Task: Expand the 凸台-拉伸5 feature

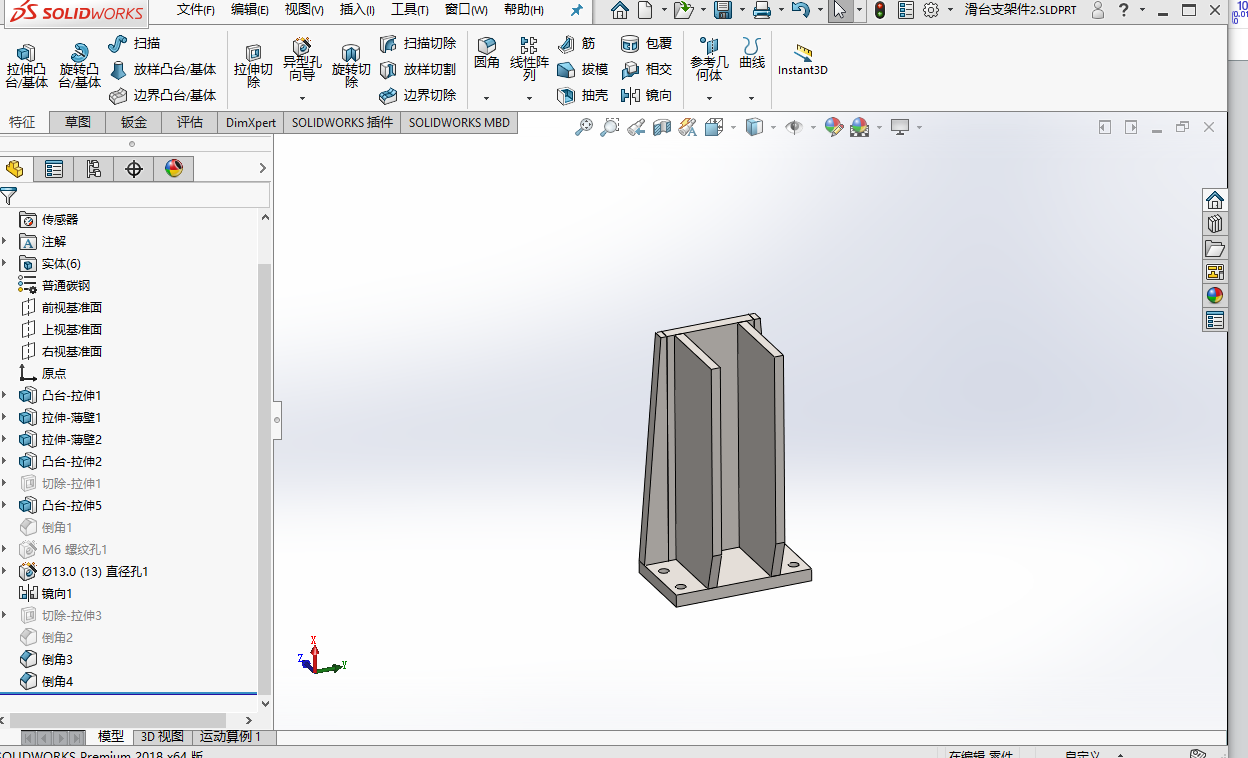Action: tap(5, 506)
